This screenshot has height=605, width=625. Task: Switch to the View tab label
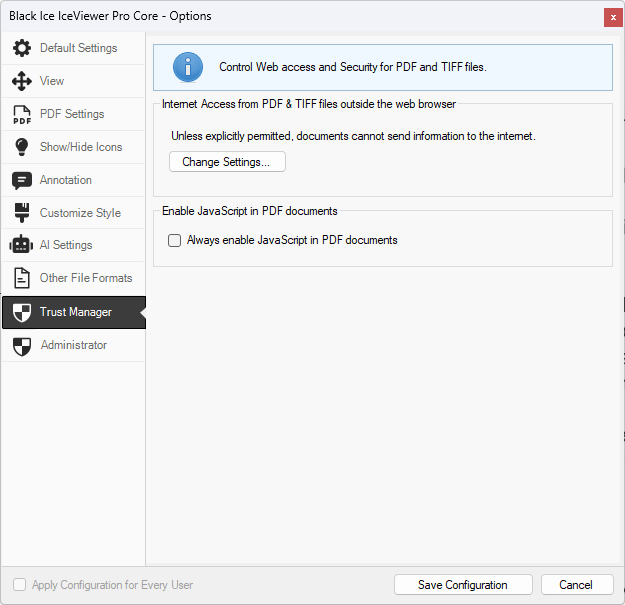point(52,81)
